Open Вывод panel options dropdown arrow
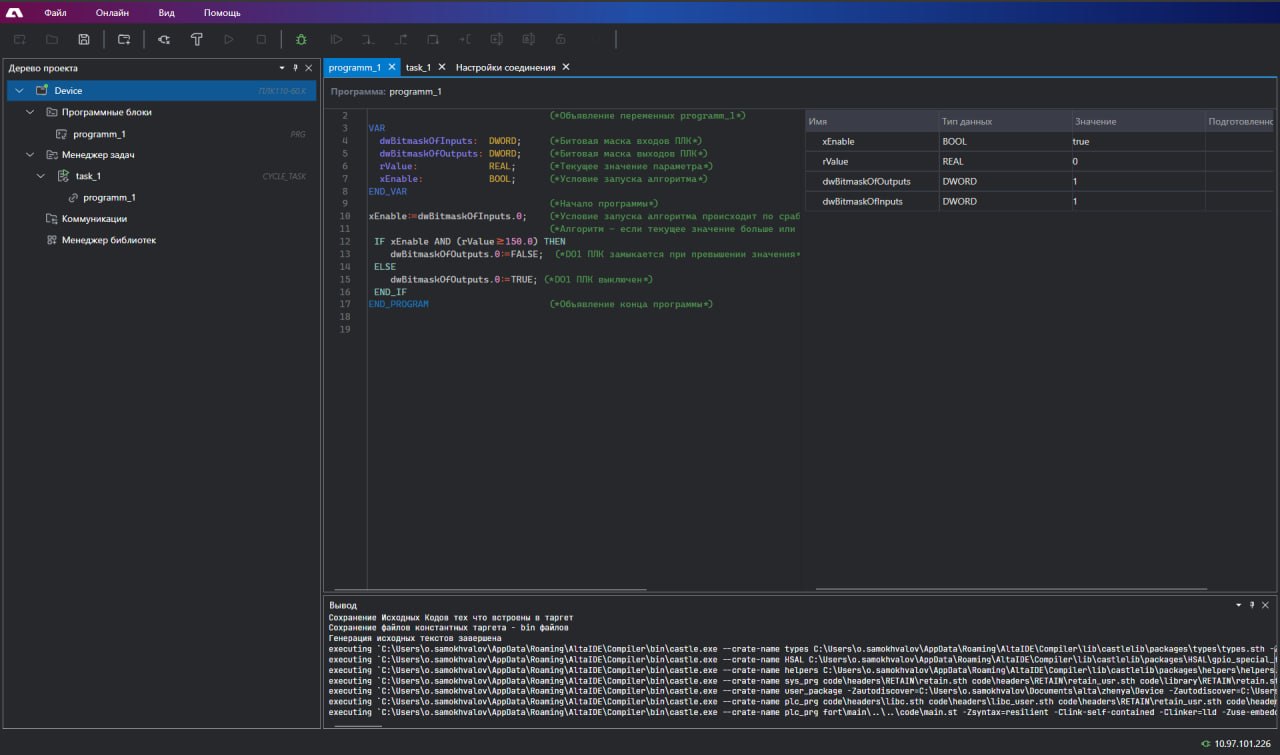Image resolution: width=1280 pixels, height=755 pixels. 1238,605
